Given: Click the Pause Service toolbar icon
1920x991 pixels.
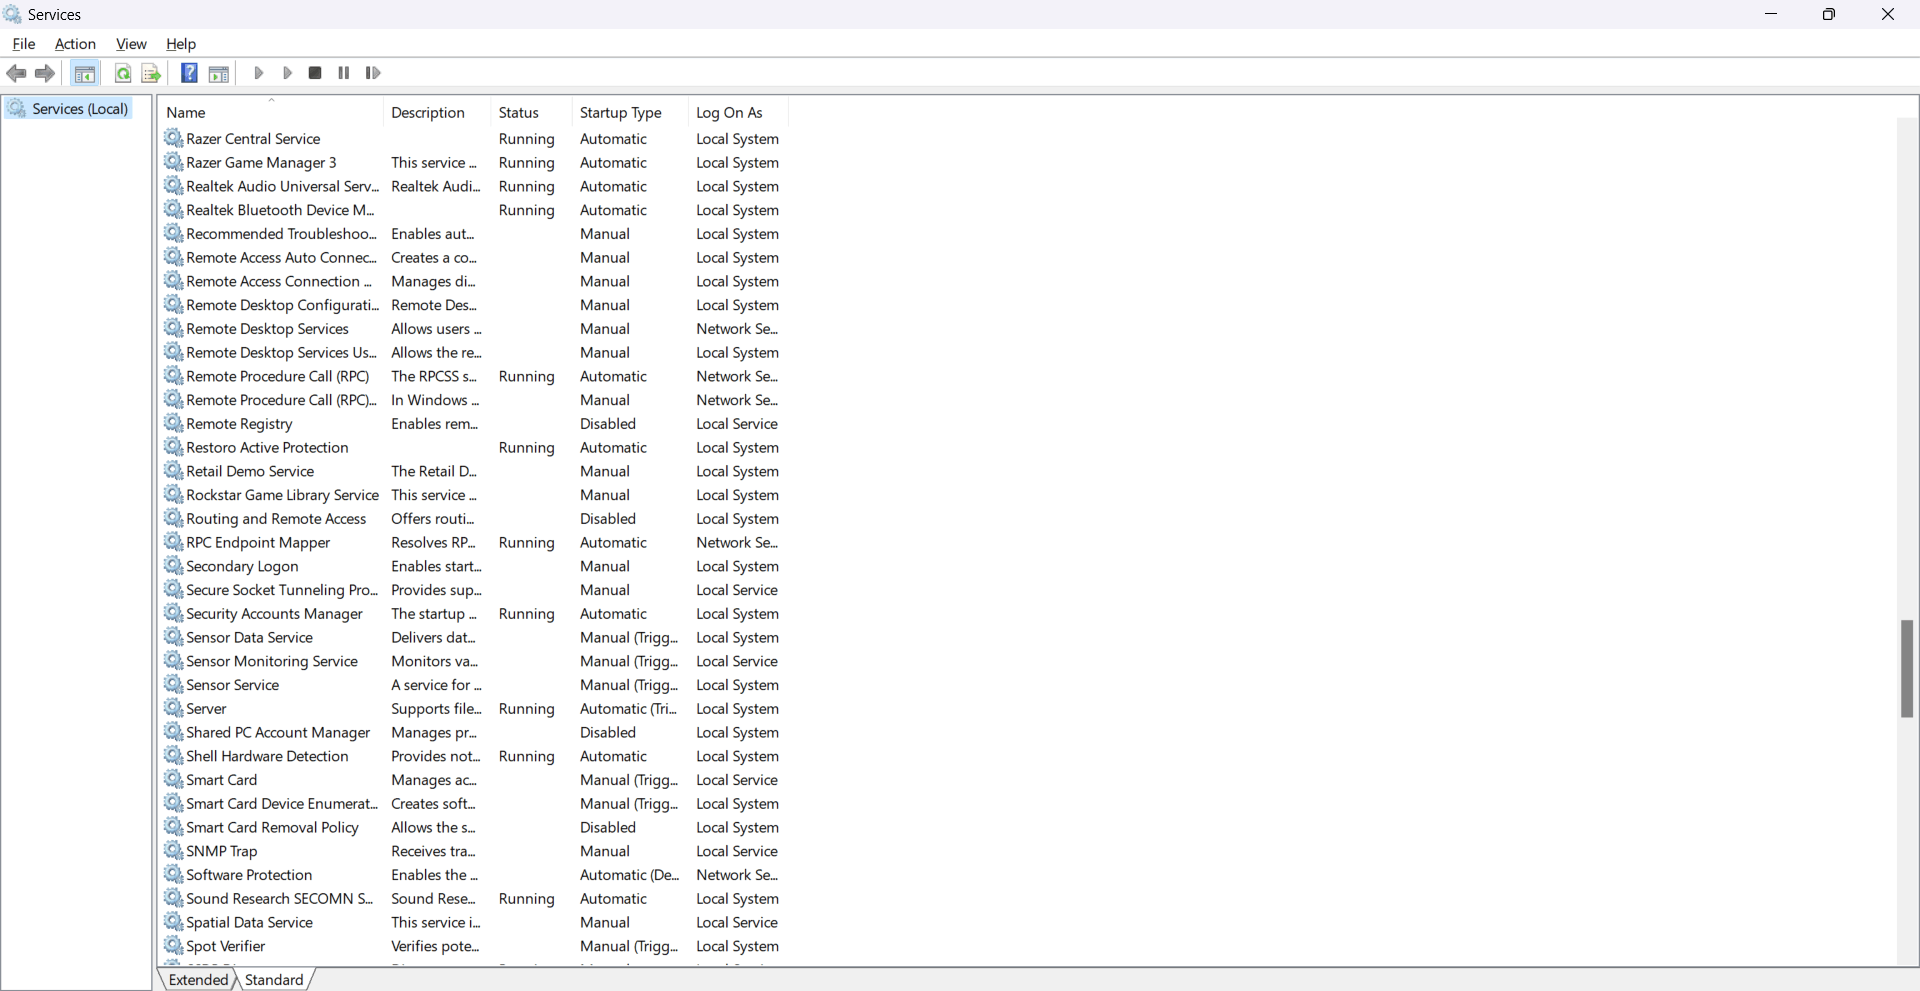Looking at the screenshot, I should (344, 73).
